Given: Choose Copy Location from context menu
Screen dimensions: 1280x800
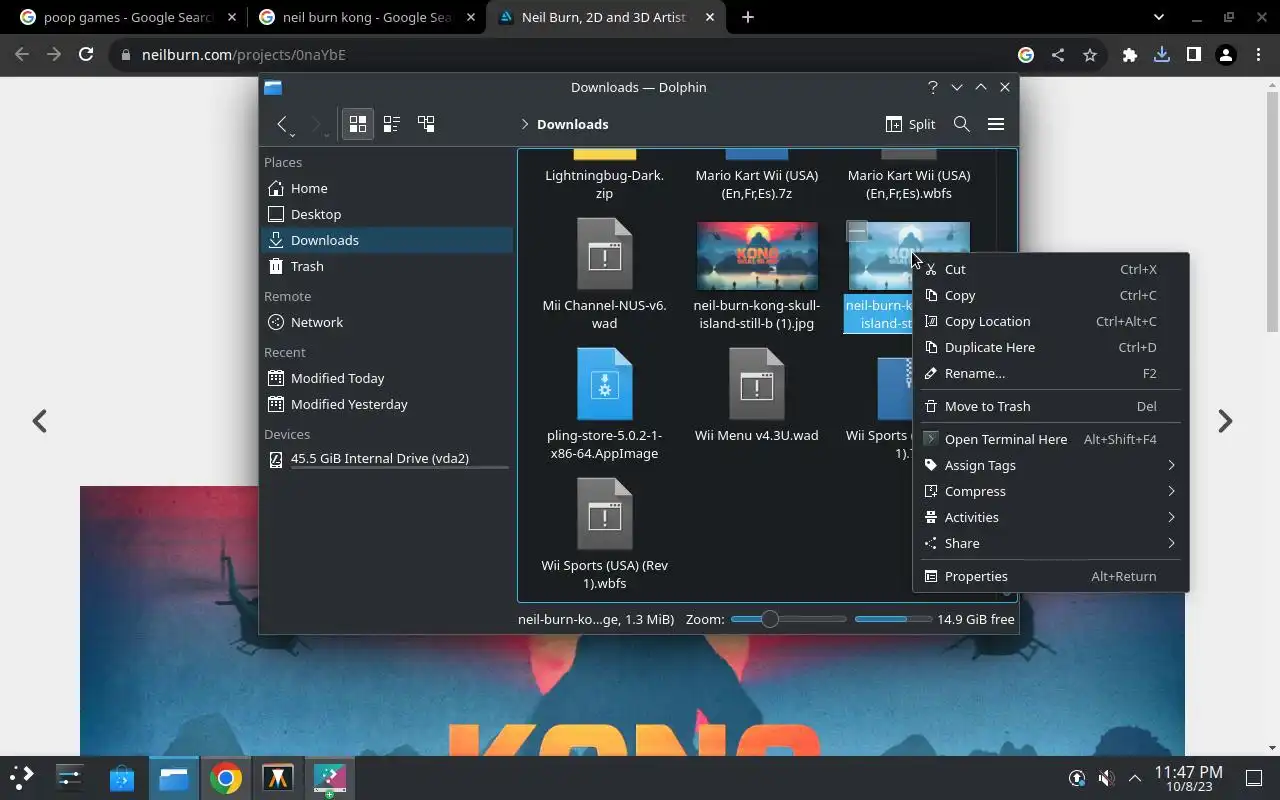Looking at the screenshot, I should (x=1050, y=321).
